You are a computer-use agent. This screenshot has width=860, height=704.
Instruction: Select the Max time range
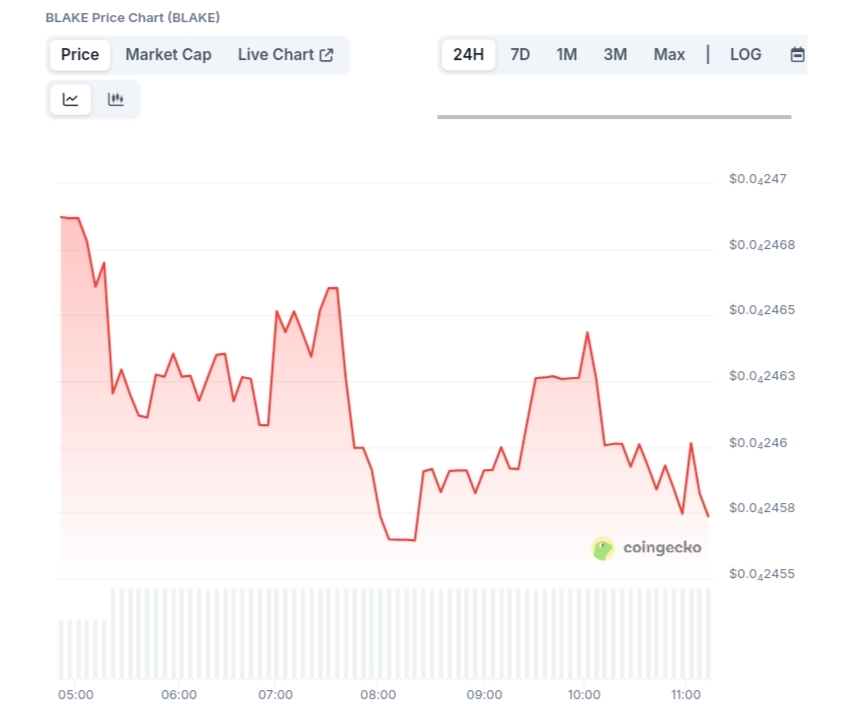(669, 54)
